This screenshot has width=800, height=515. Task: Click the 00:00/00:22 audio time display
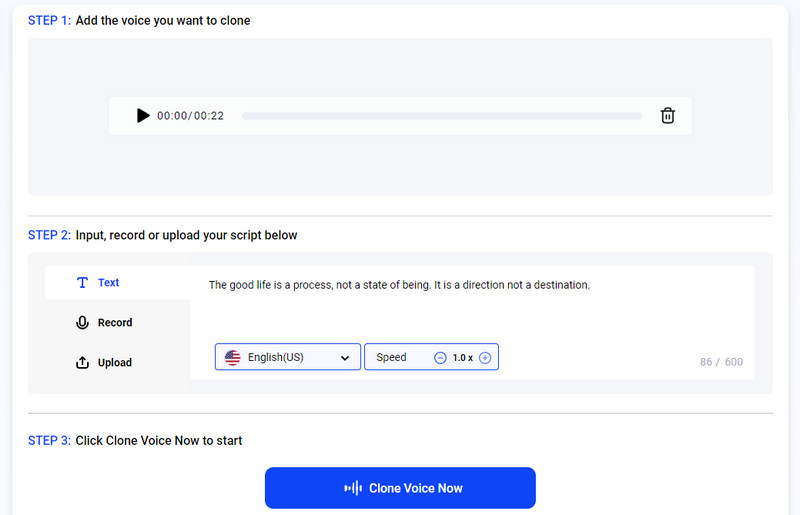point(190,116)
